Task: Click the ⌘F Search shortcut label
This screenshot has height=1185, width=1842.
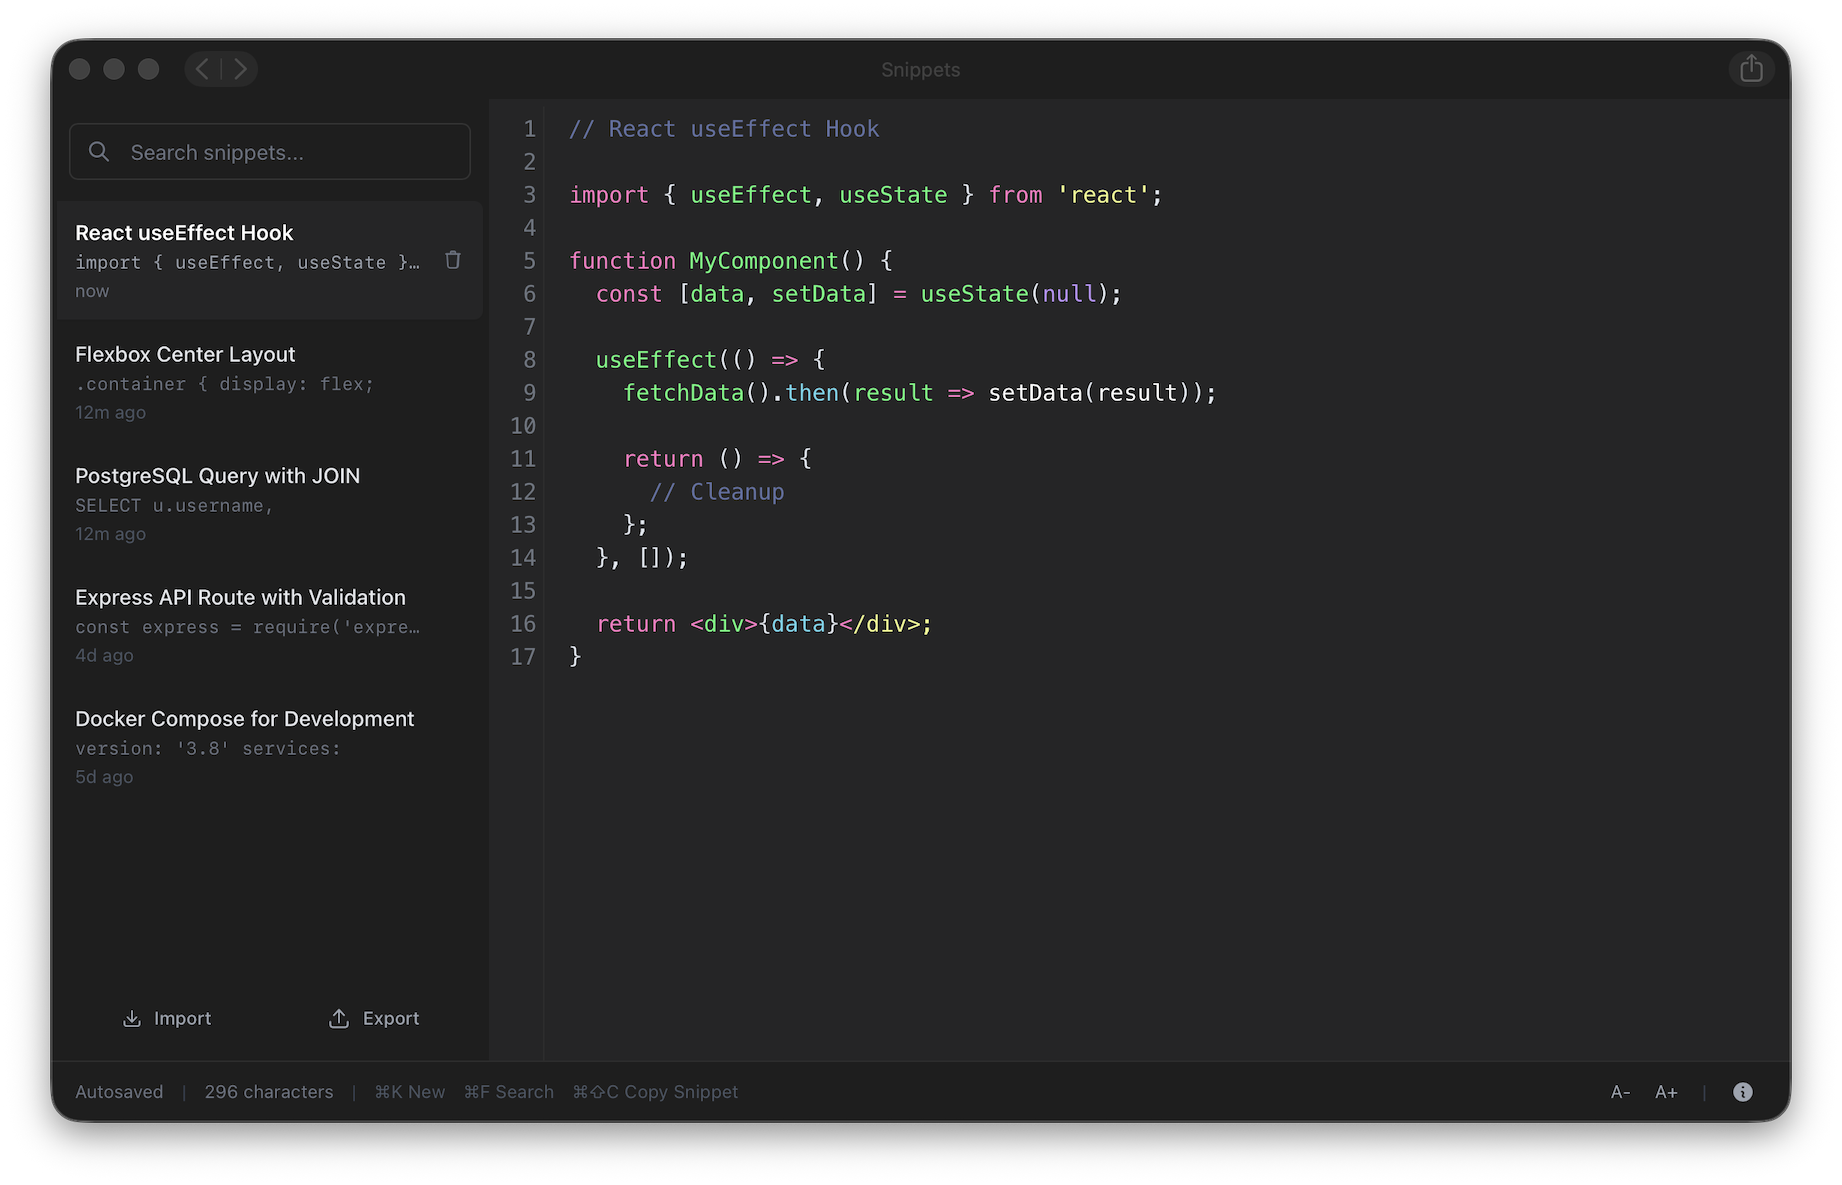Action: (509, 1091)
